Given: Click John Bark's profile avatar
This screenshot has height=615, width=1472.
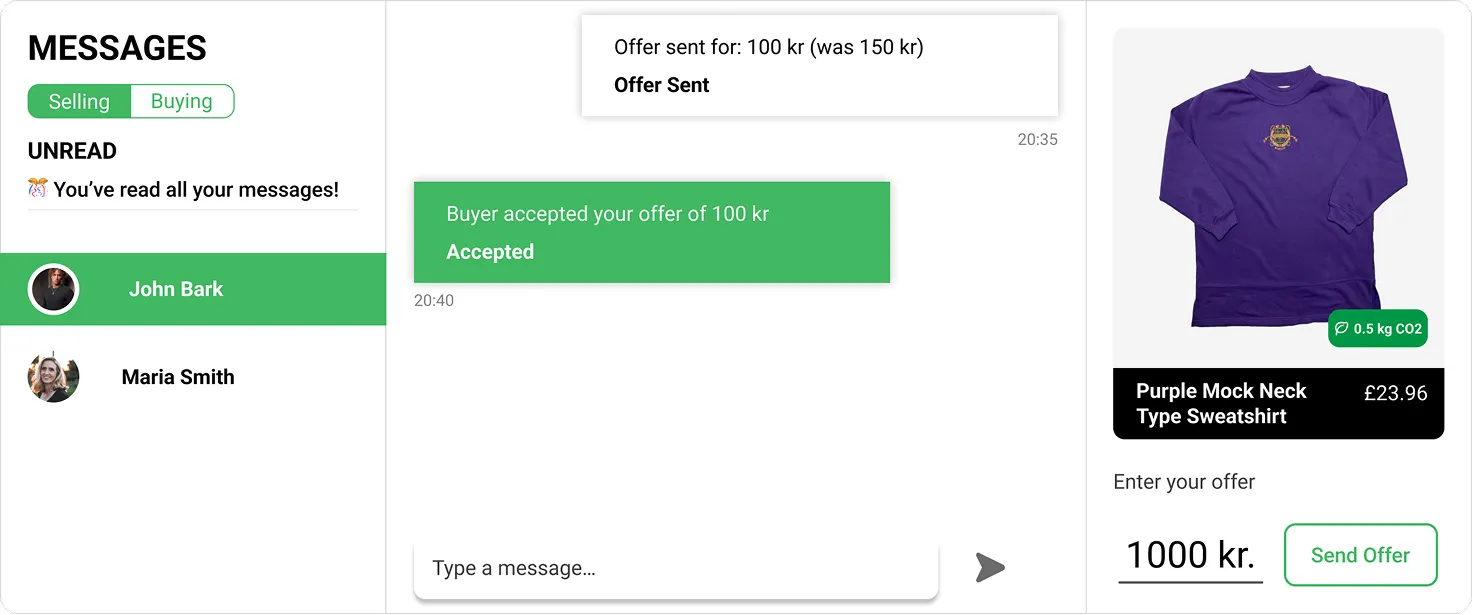Looking at the screenshot, I should click(x=53, y=289).
